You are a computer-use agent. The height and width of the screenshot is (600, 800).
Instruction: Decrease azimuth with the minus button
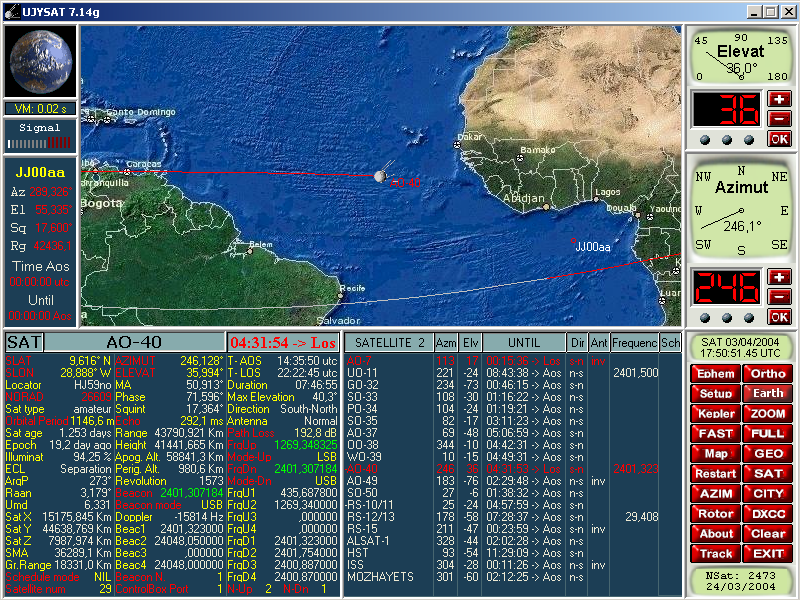coord(779,297)
